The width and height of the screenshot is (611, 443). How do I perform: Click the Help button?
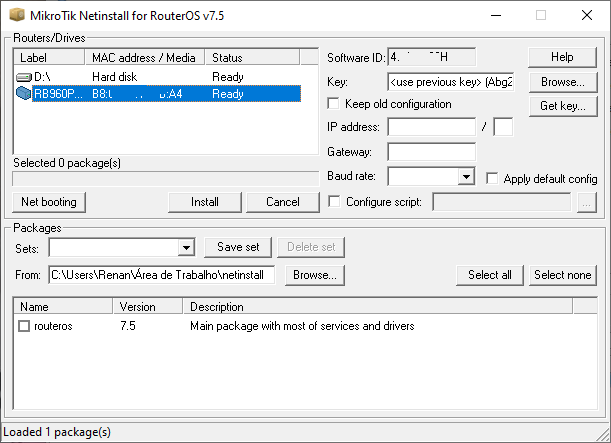(x=562, y=57)
